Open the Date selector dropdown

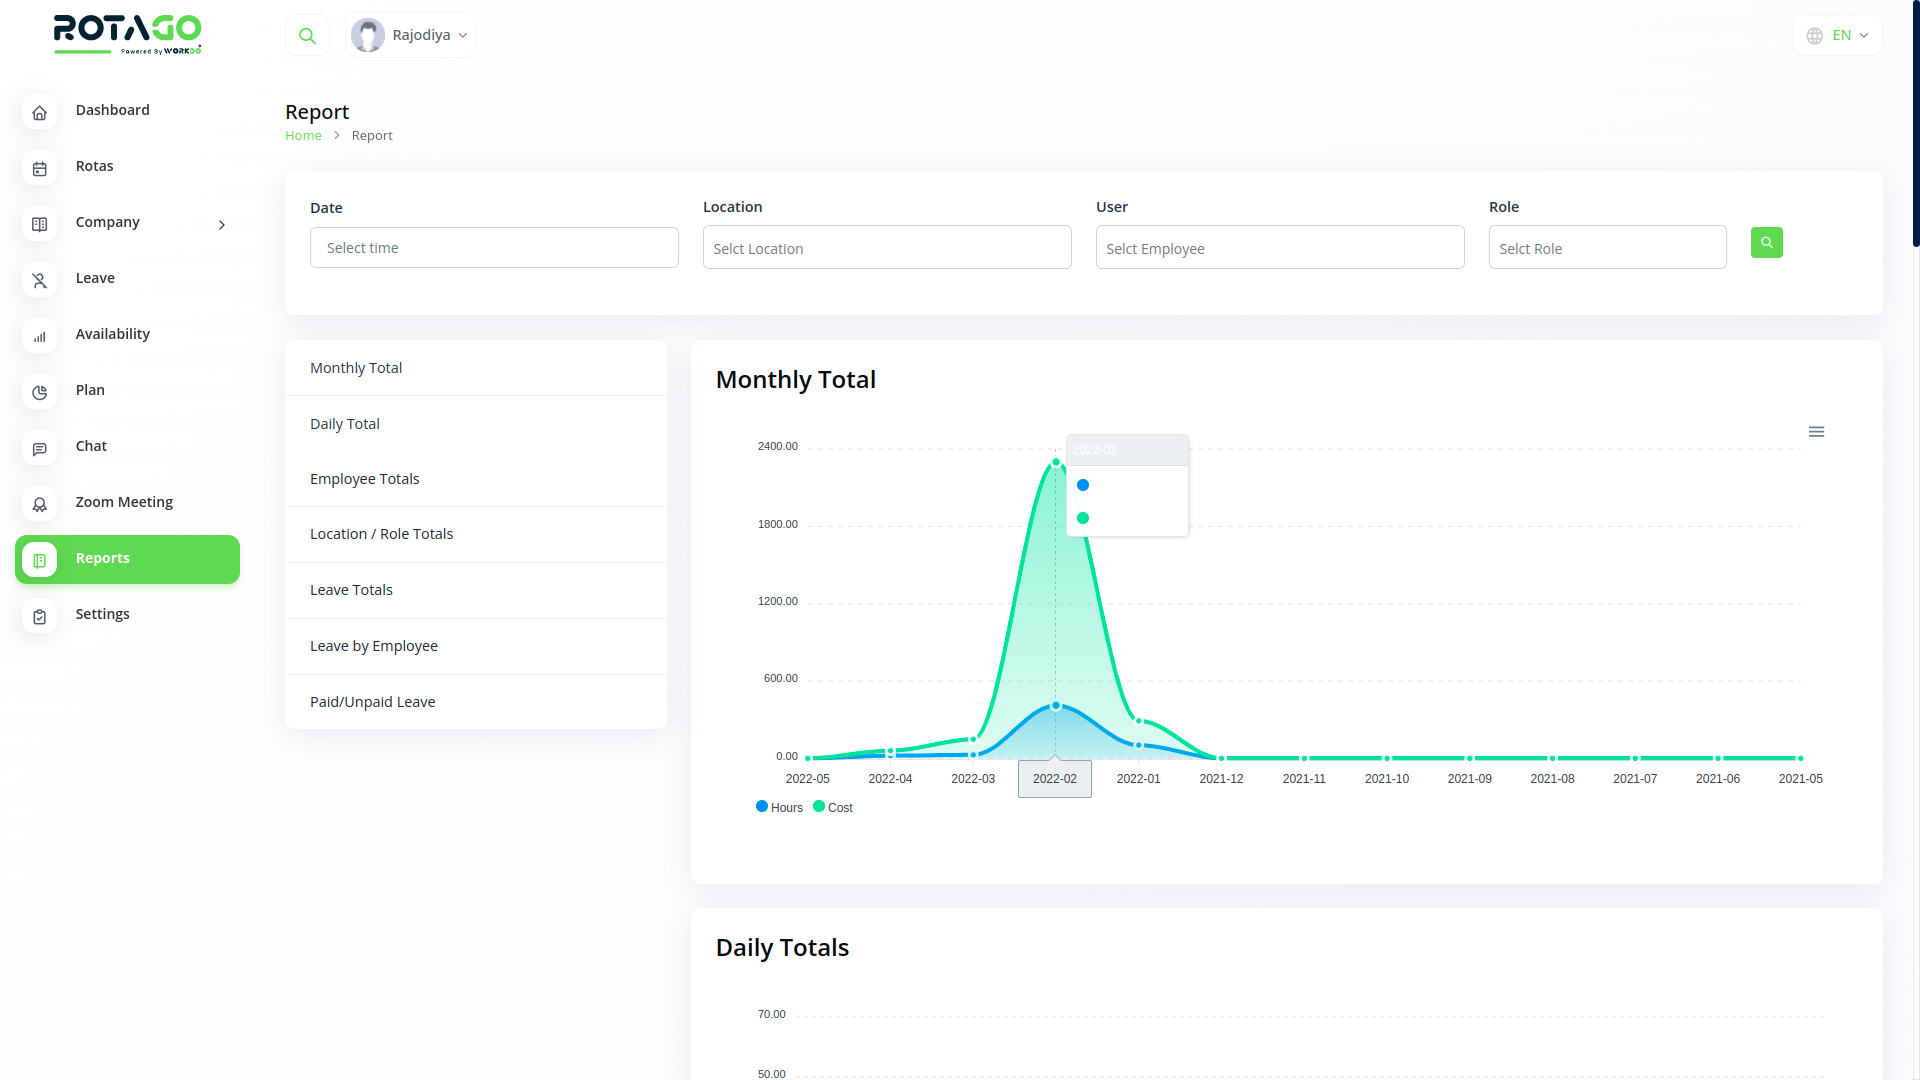[493, 248]
